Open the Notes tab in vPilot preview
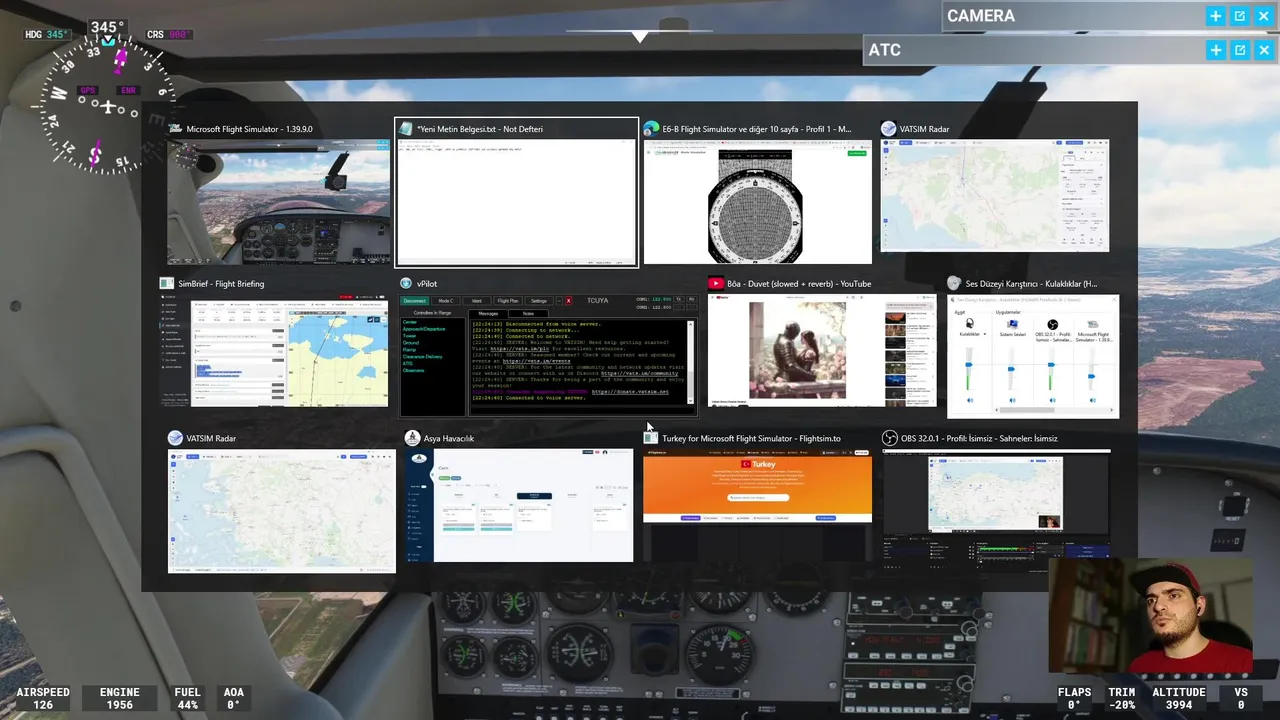Image resolution: width=1280 pixels, height=720 pixels. 528,313
